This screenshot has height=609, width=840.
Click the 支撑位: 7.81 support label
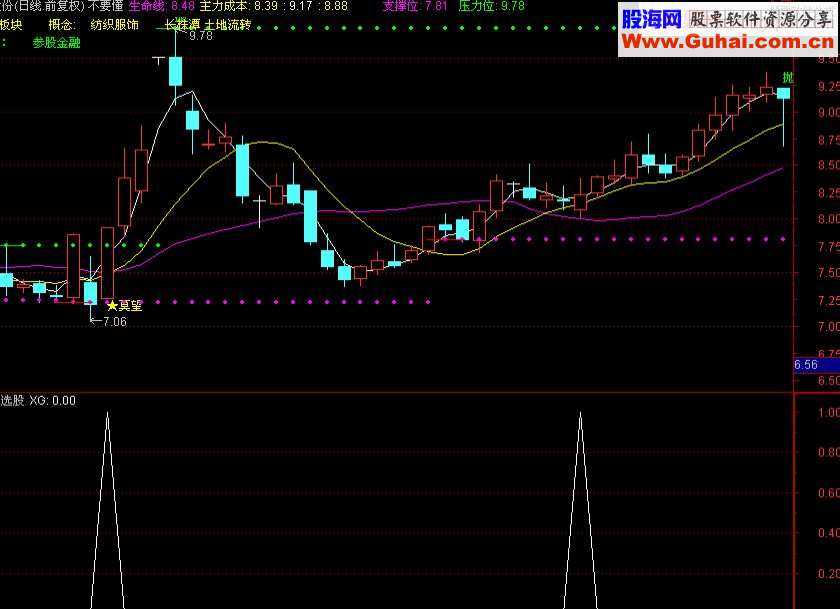415,6
